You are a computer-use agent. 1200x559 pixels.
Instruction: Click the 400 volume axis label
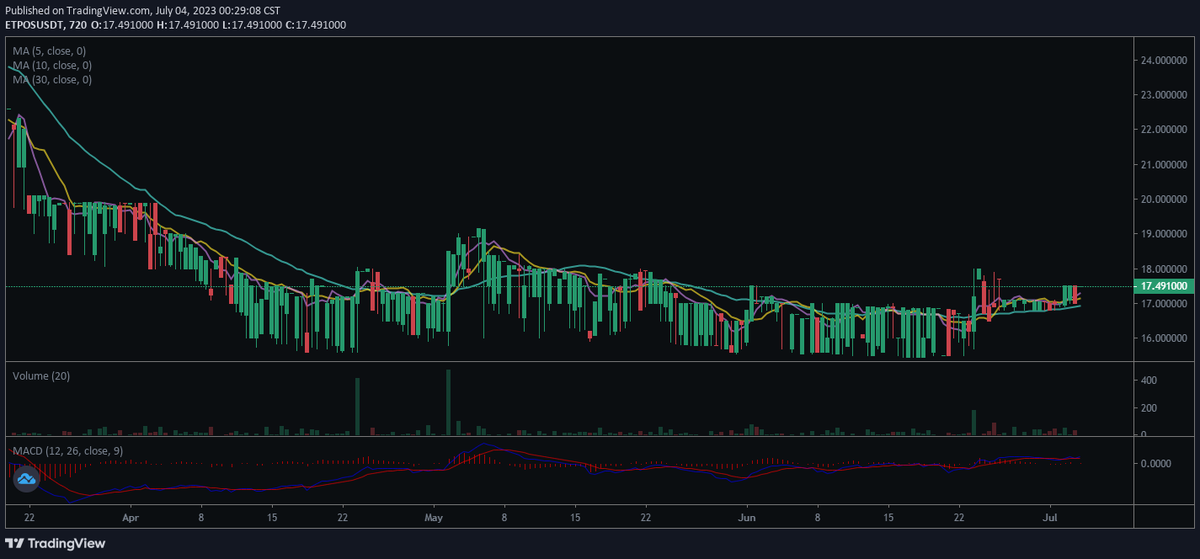1149,381
